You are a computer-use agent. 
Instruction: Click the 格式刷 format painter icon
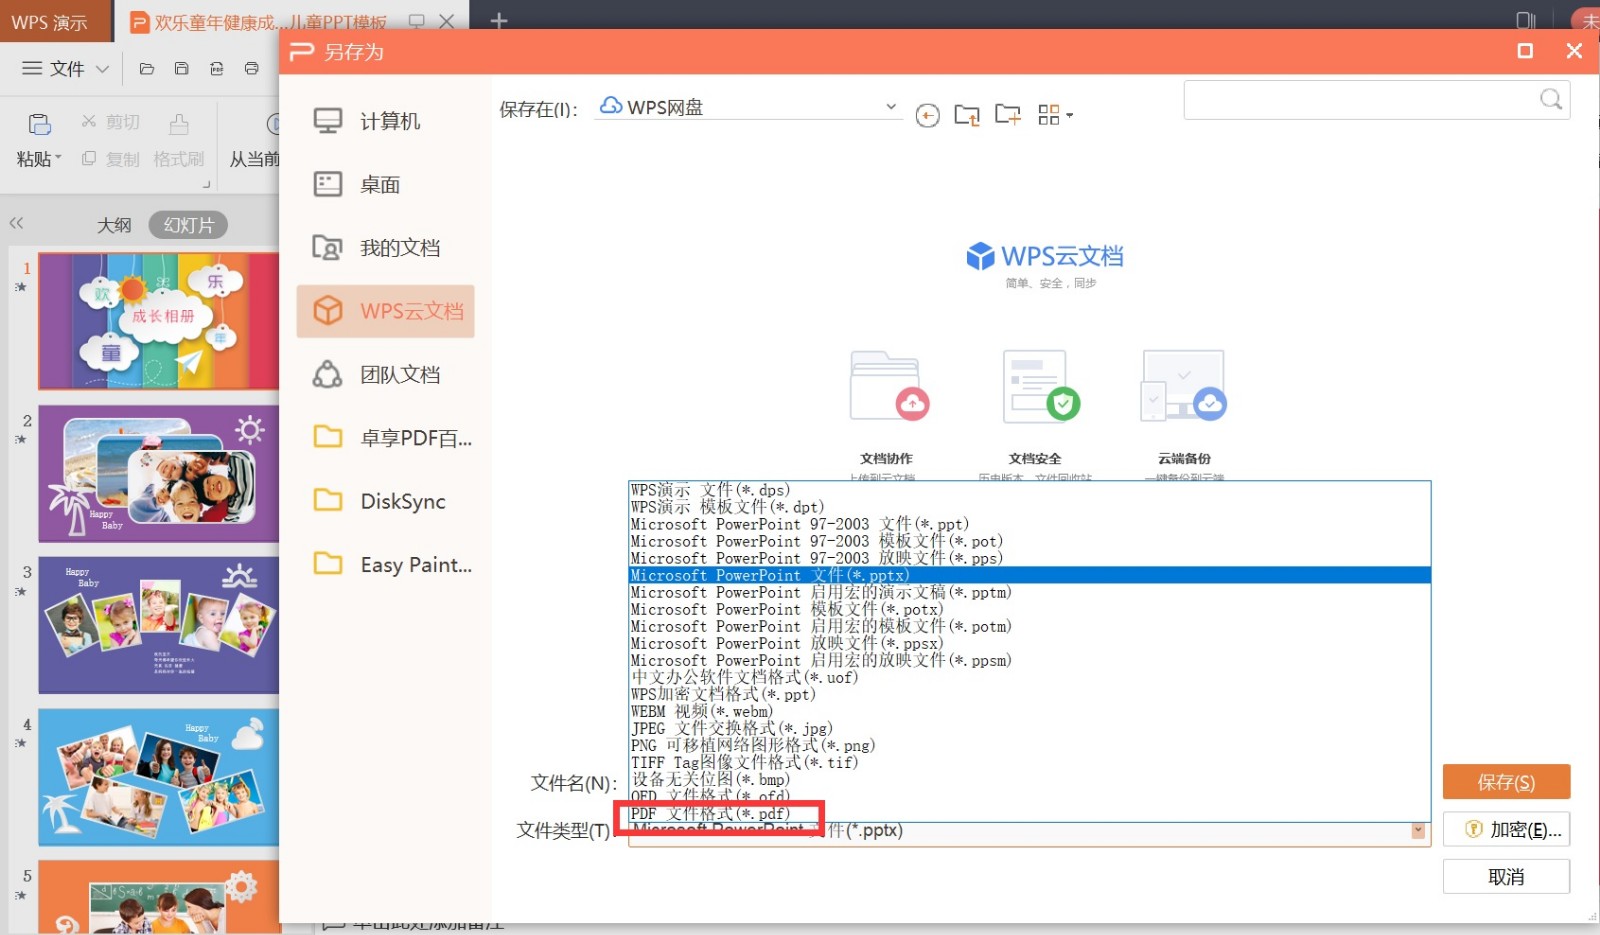(x=179, y=124)
